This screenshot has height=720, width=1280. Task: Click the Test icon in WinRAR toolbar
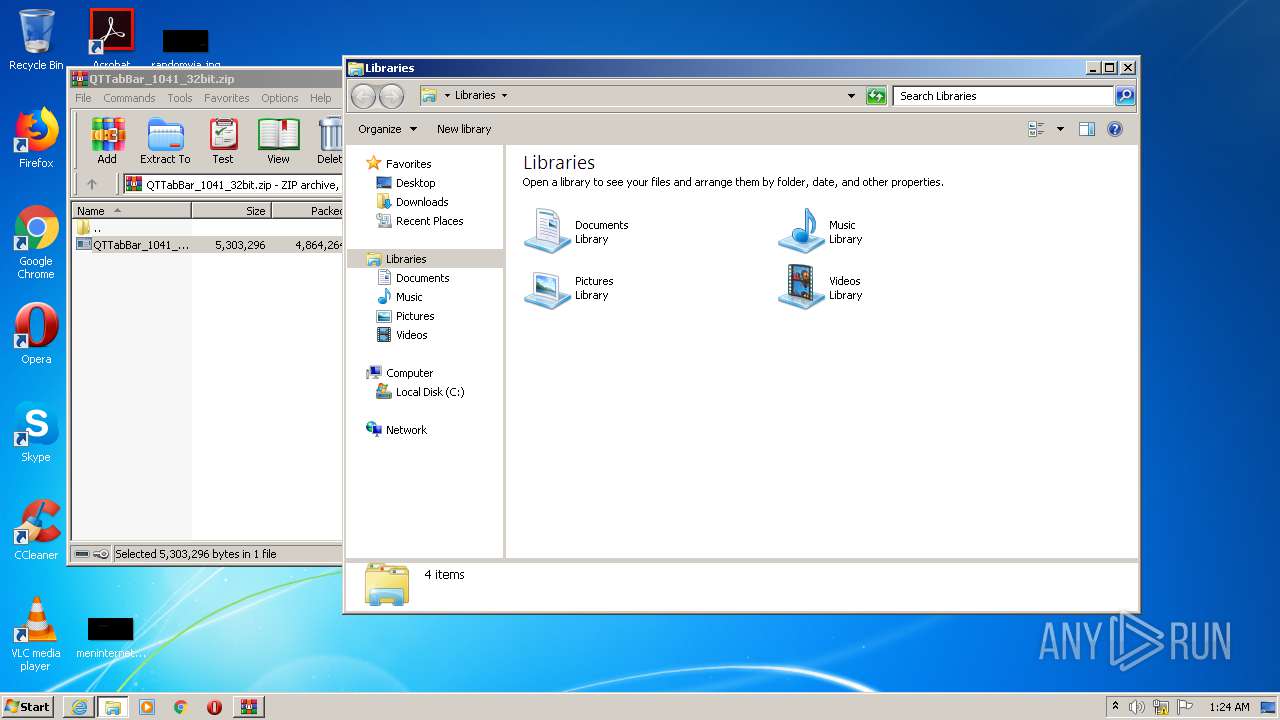[223, 140]
